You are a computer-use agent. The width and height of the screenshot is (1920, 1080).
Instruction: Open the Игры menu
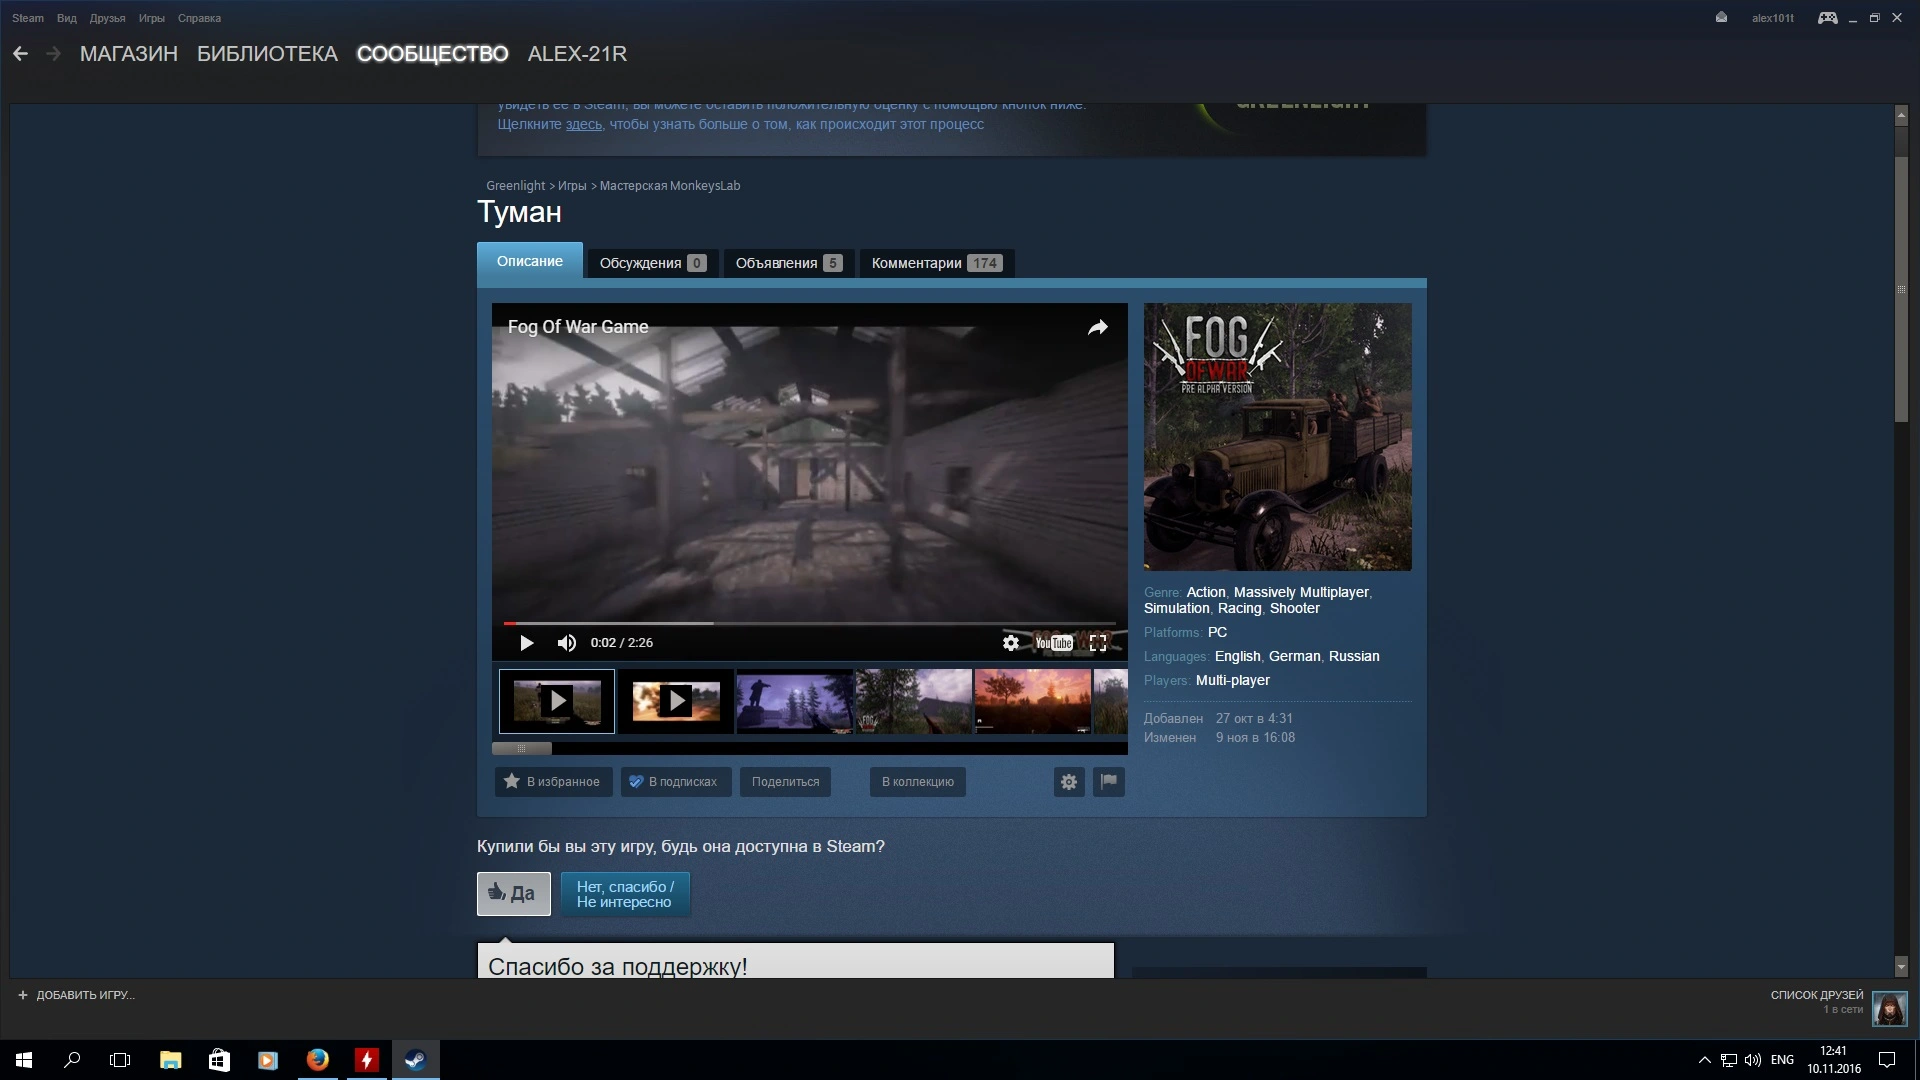(152, 18)
